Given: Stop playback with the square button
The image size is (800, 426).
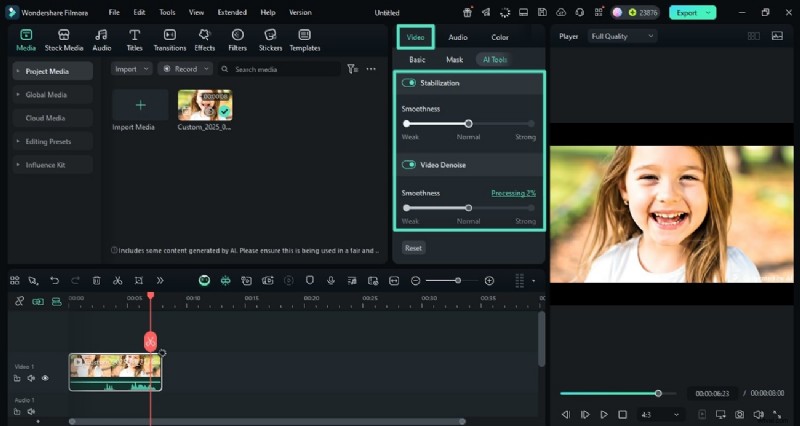Looking at the screenshot, I should point(622,414).
